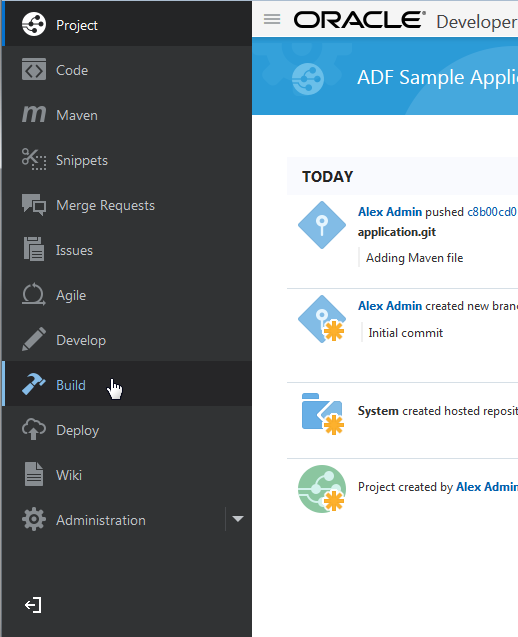This screenshot has width=518, height=637.
Task: Click the Project icon in sidebar
Action: click(x=34, y=24)
